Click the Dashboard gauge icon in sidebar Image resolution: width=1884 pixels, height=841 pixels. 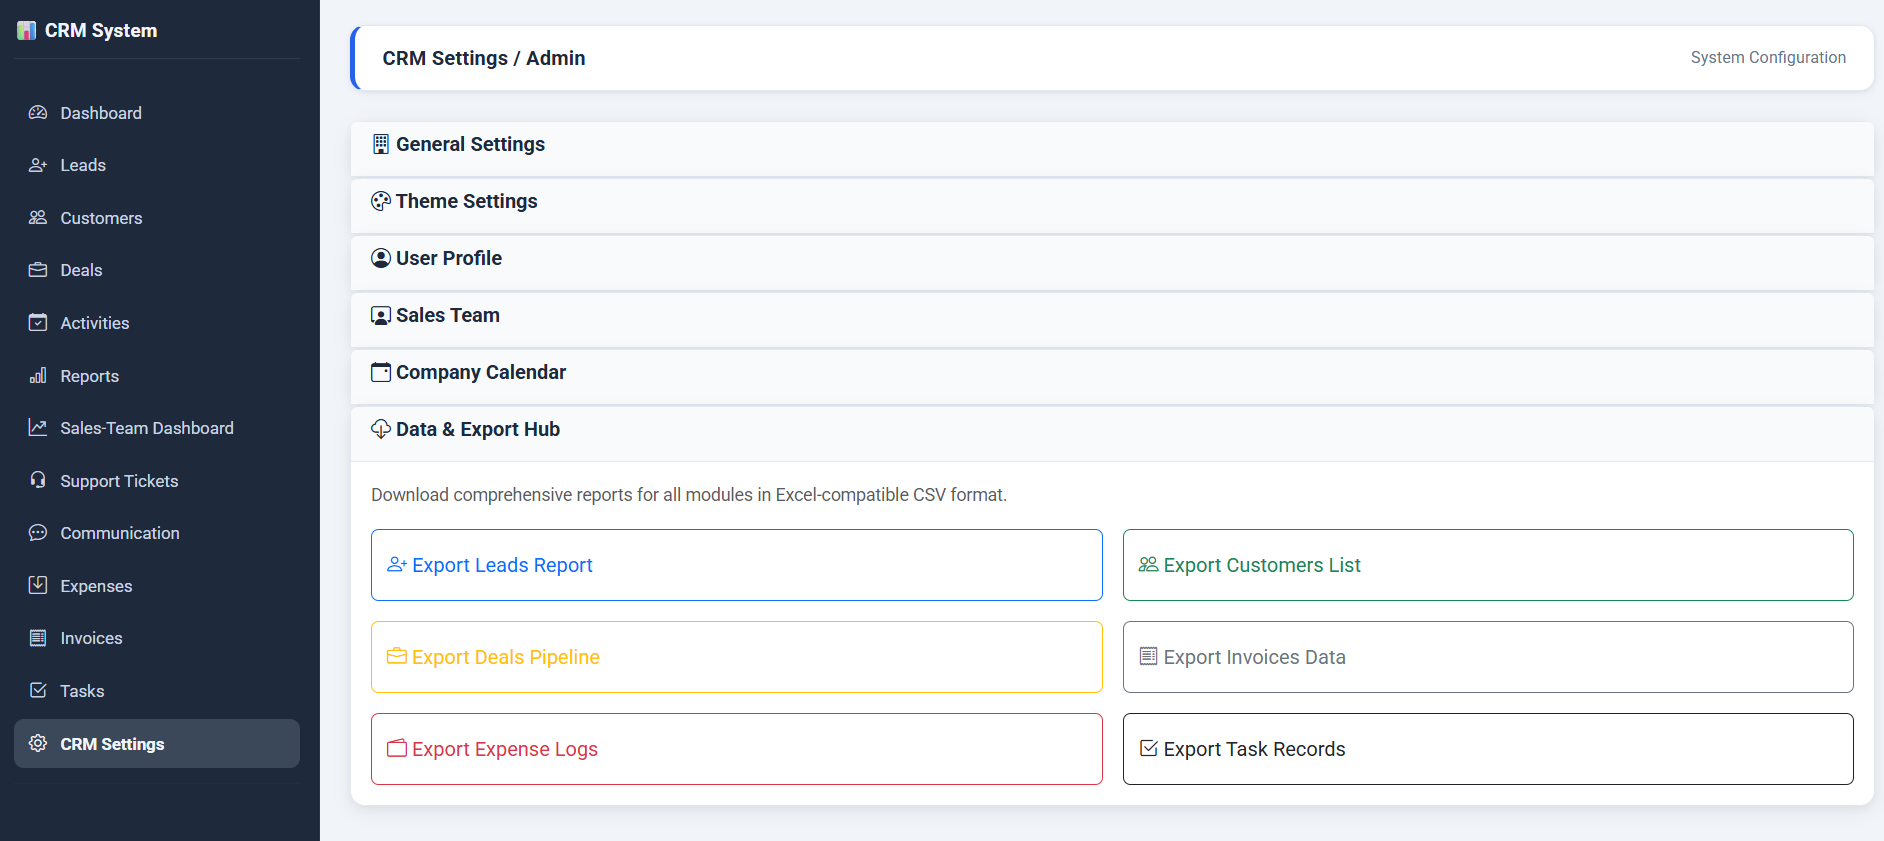(38, 113)
